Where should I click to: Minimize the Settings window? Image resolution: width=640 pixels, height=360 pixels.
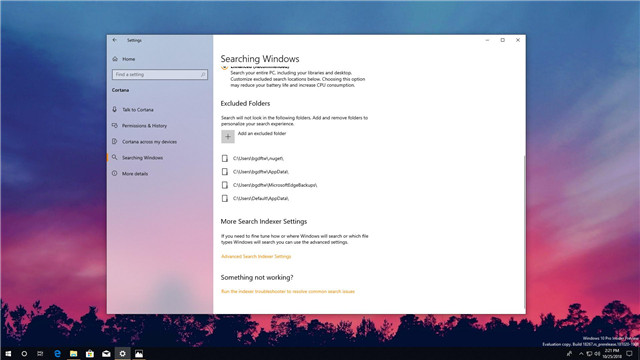(x=487, y=40)
